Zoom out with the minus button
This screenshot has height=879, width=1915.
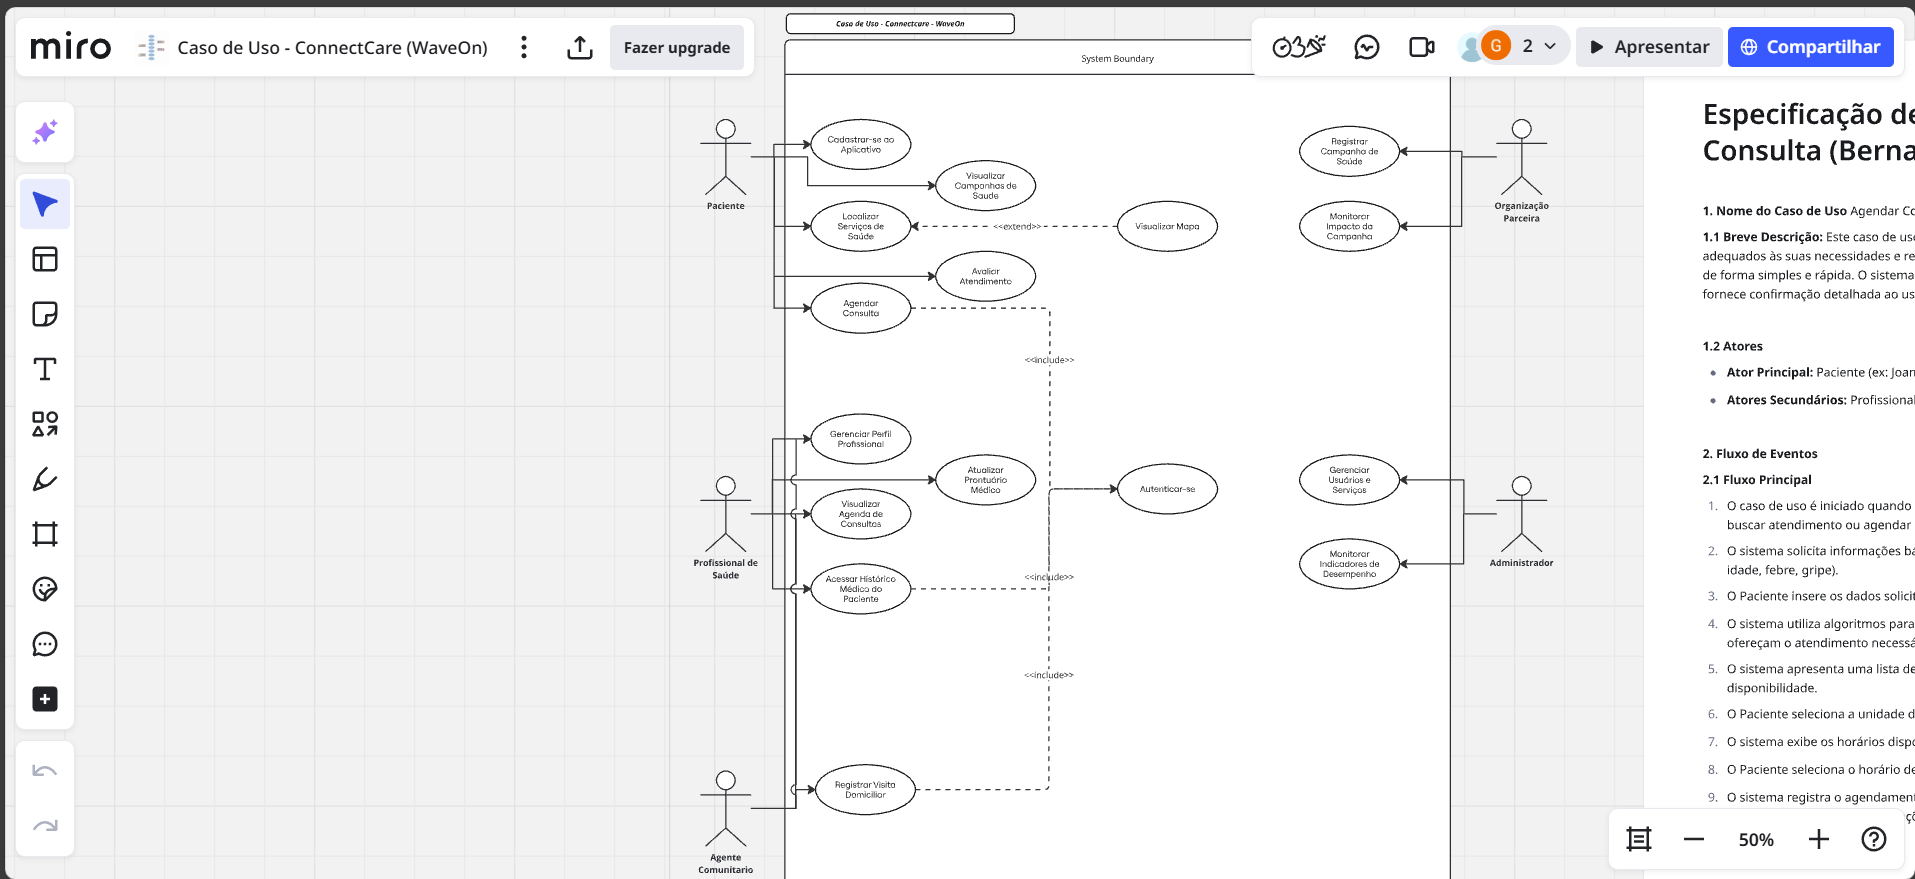point(1693,839)
